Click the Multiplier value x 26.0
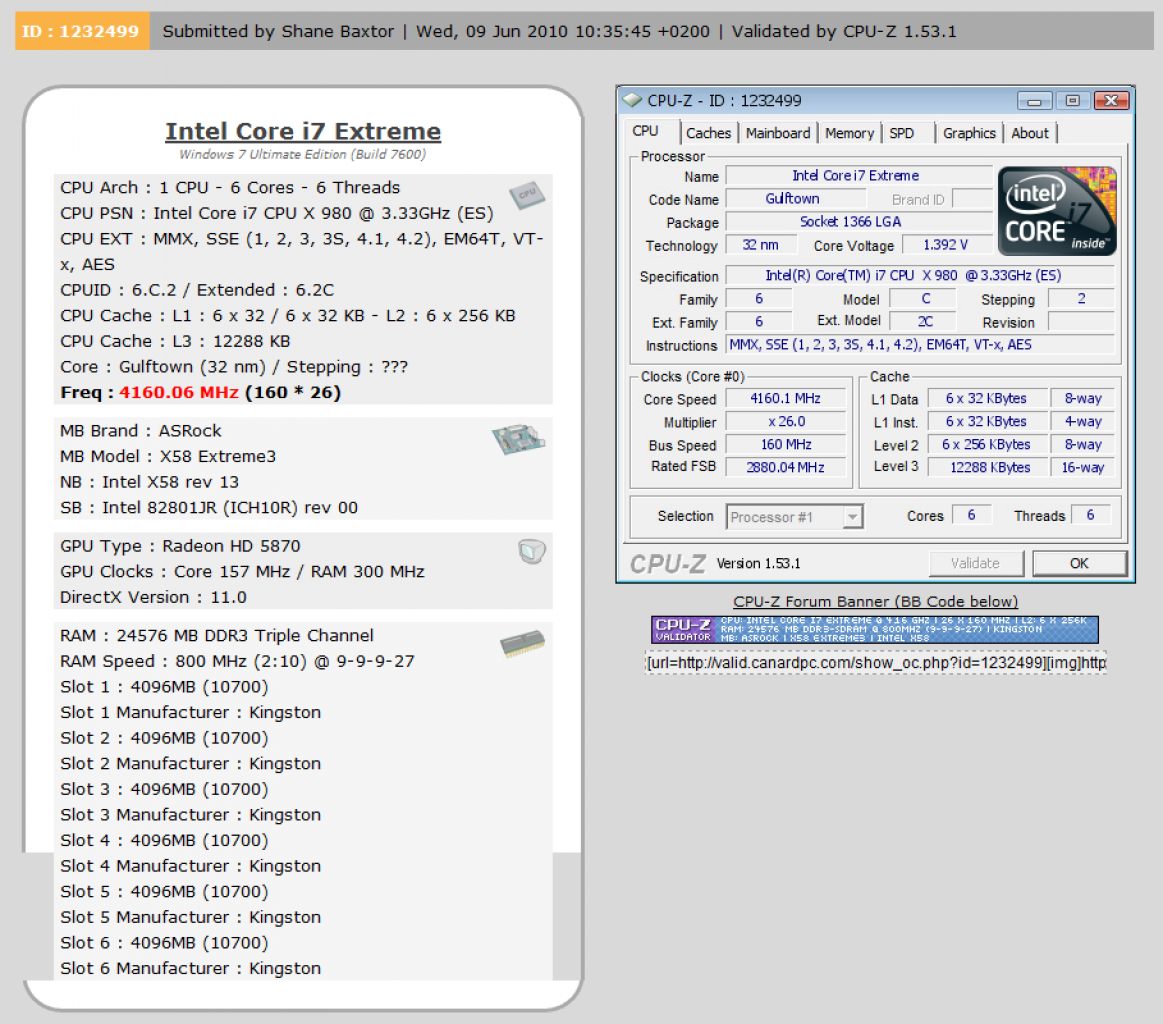The height and width of the screenshot is (1024, 1163). [785, 421]
